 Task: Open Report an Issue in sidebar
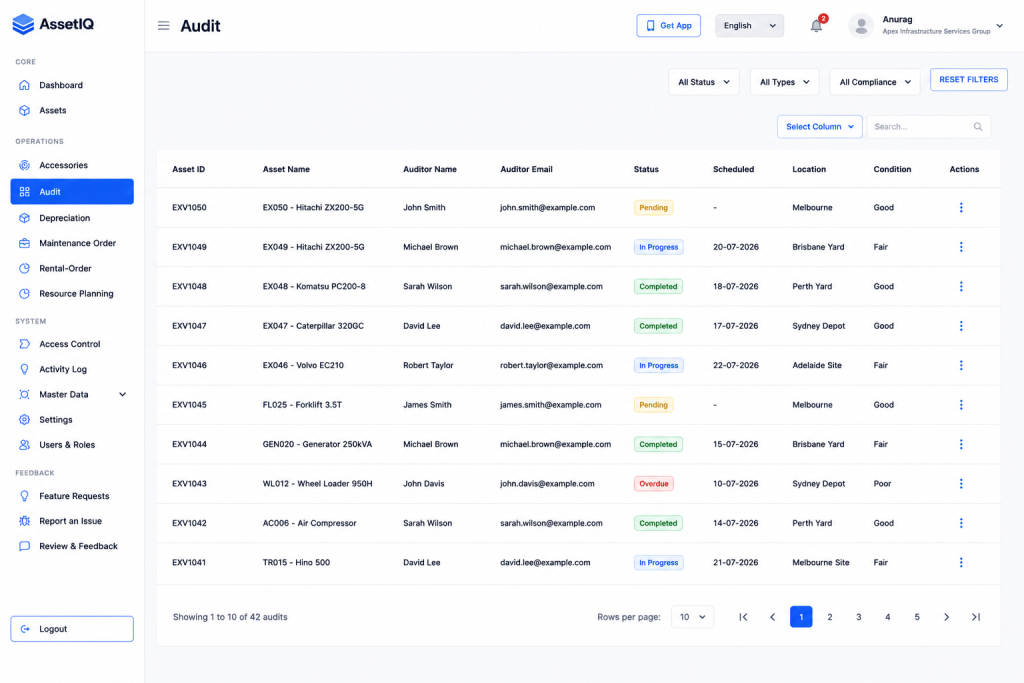click(72, 521)
